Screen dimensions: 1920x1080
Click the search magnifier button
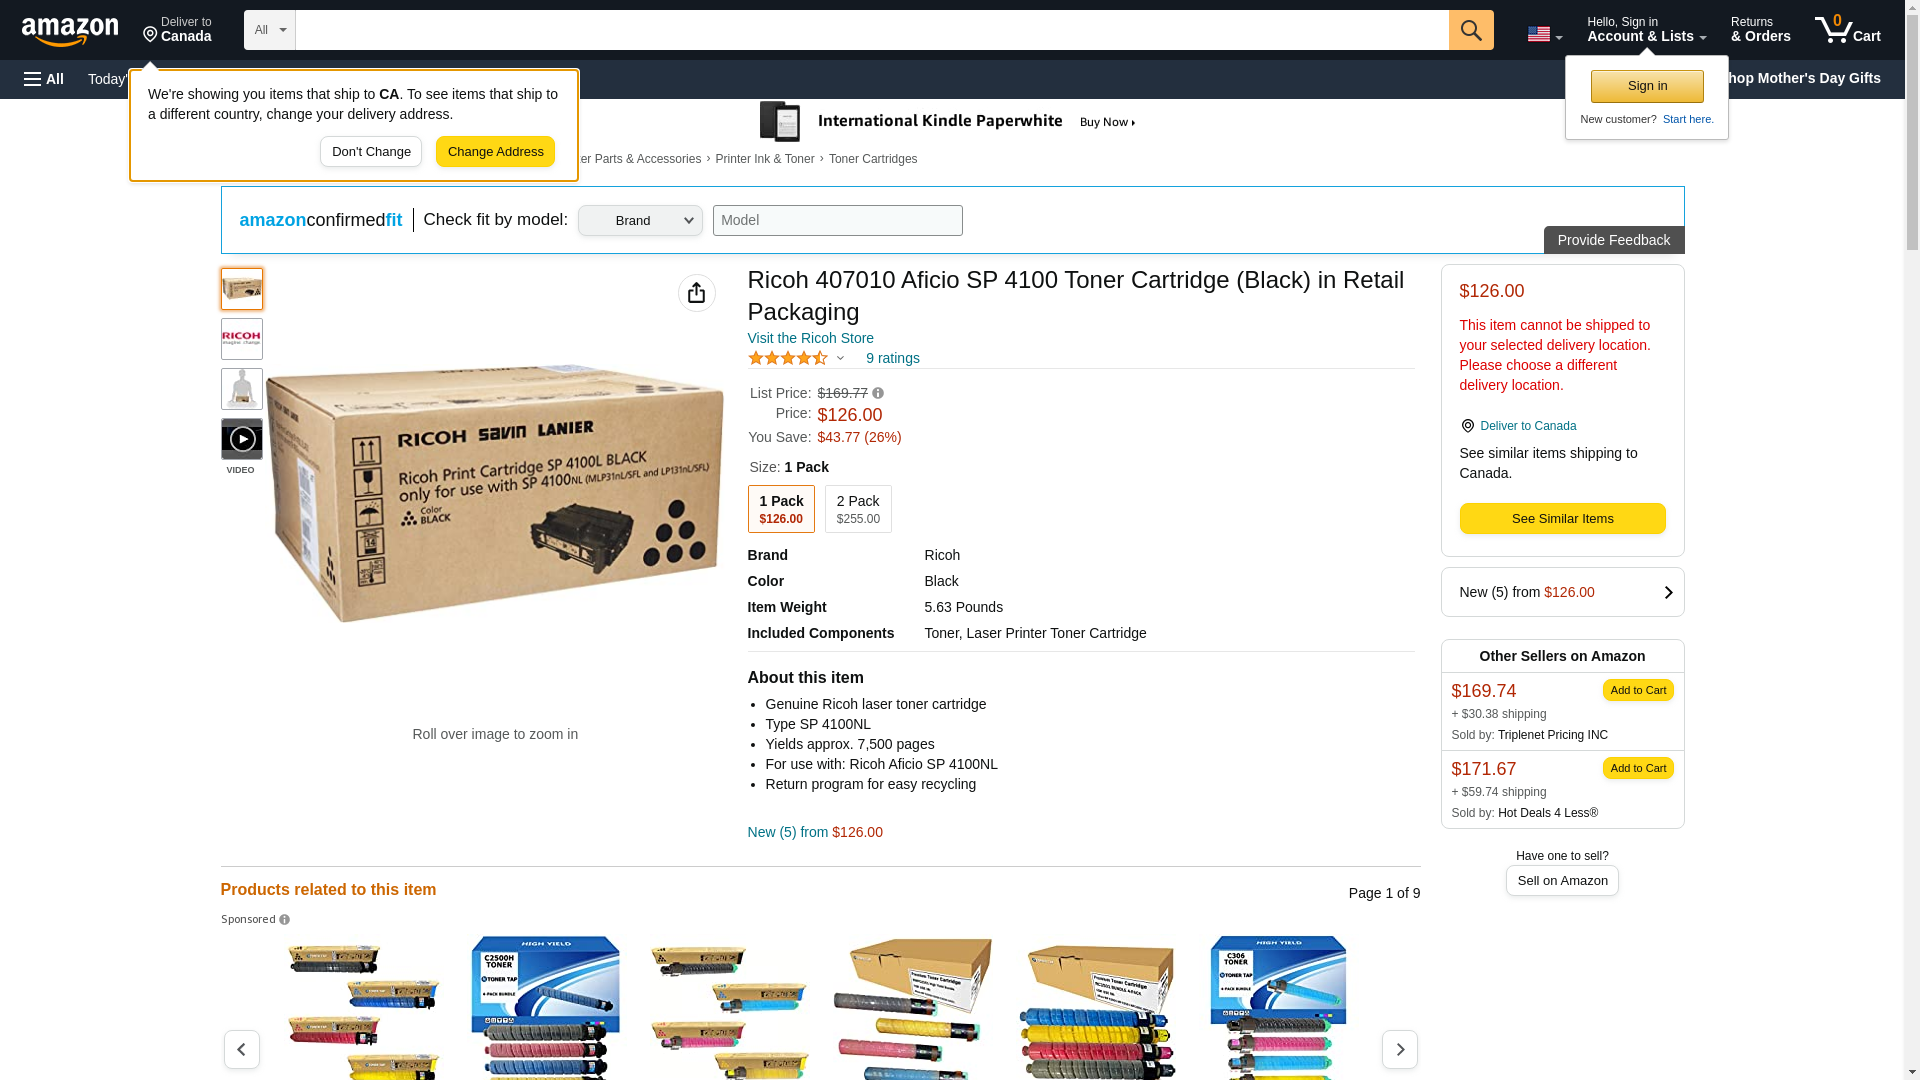1470,30
